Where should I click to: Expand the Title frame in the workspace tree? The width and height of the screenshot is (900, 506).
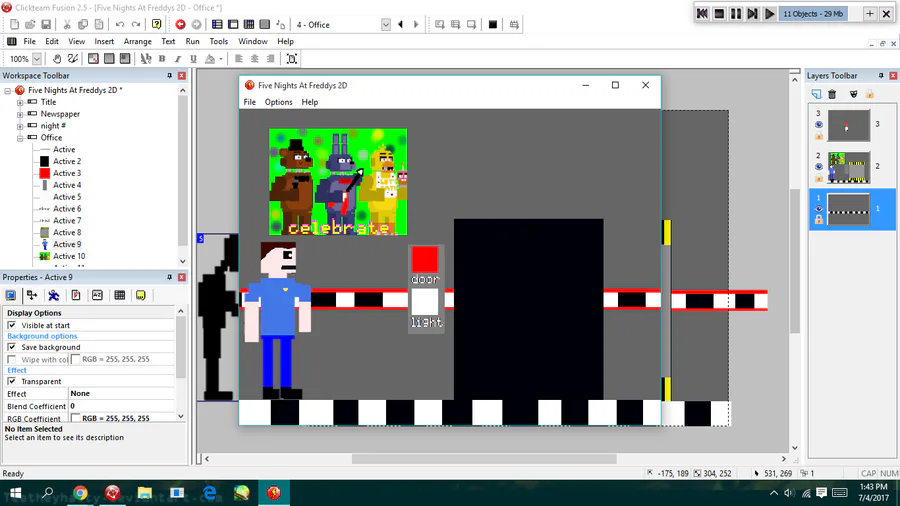[20, 102]
